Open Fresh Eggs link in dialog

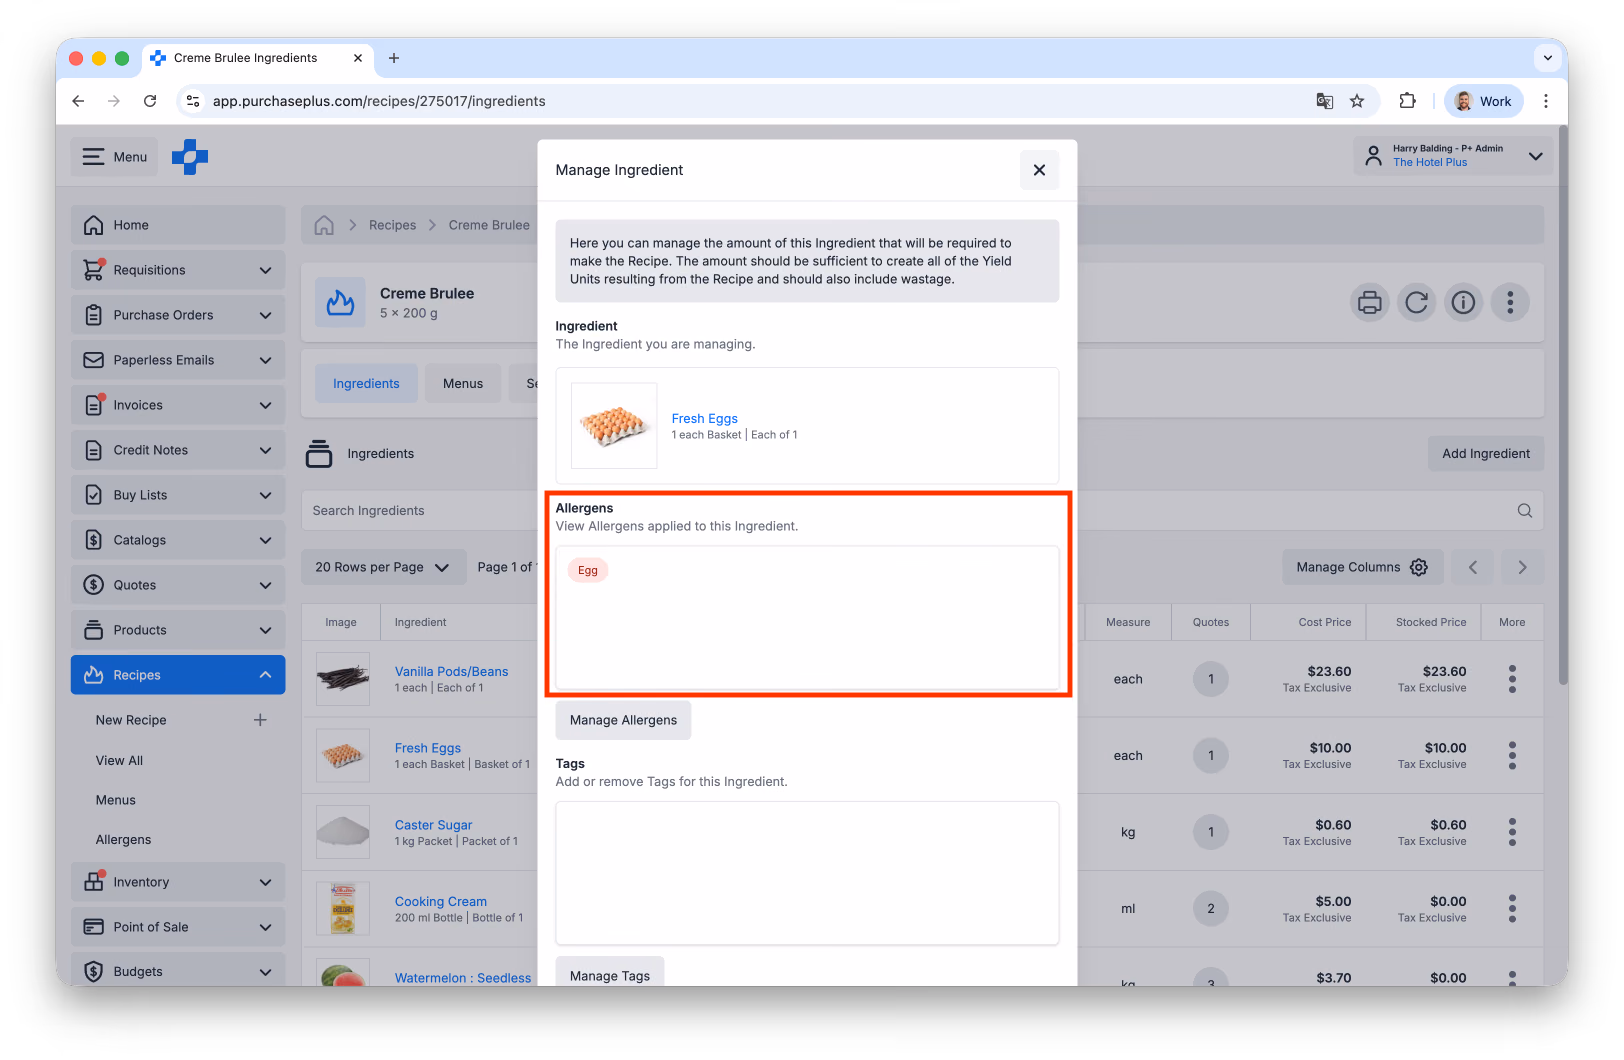(x=705, y=419)
